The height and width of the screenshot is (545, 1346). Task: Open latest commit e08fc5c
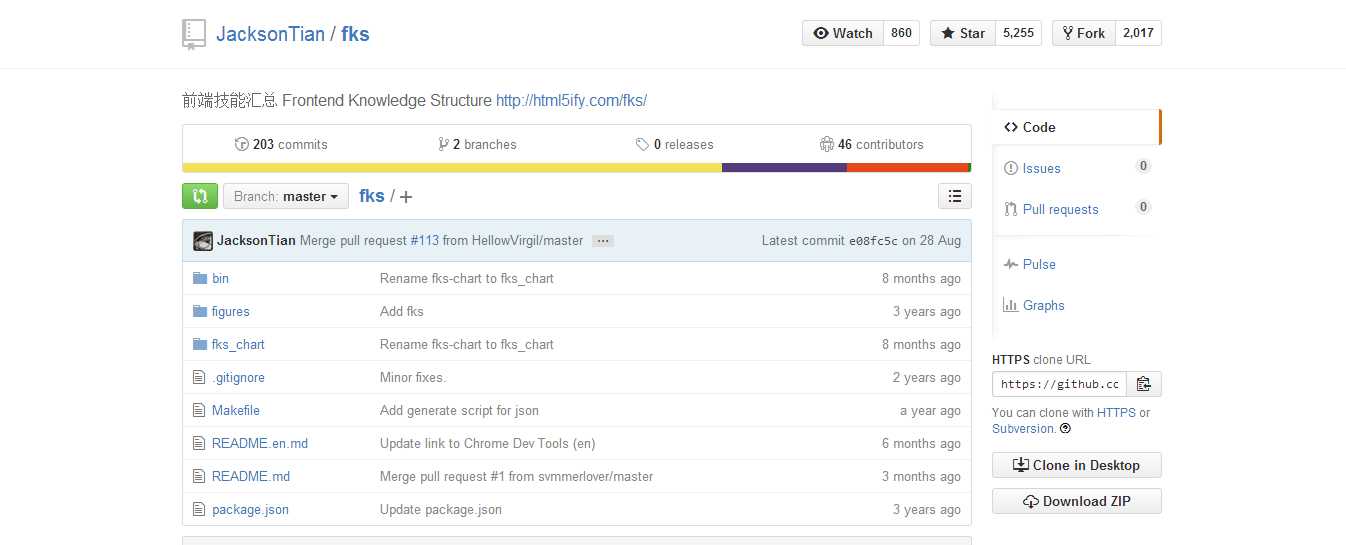pos(873,241)
